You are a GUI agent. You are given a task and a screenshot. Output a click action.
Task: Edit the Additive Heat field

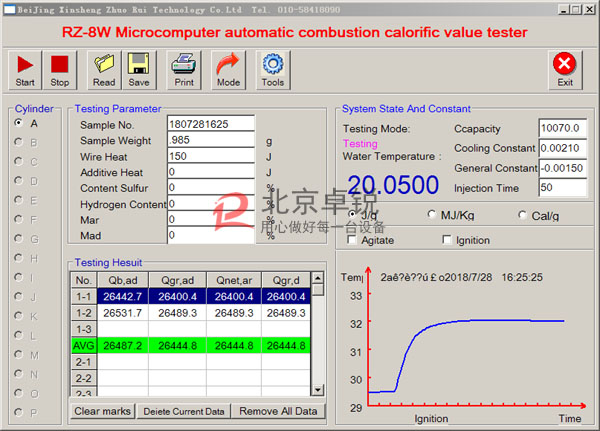click(211, 171)
